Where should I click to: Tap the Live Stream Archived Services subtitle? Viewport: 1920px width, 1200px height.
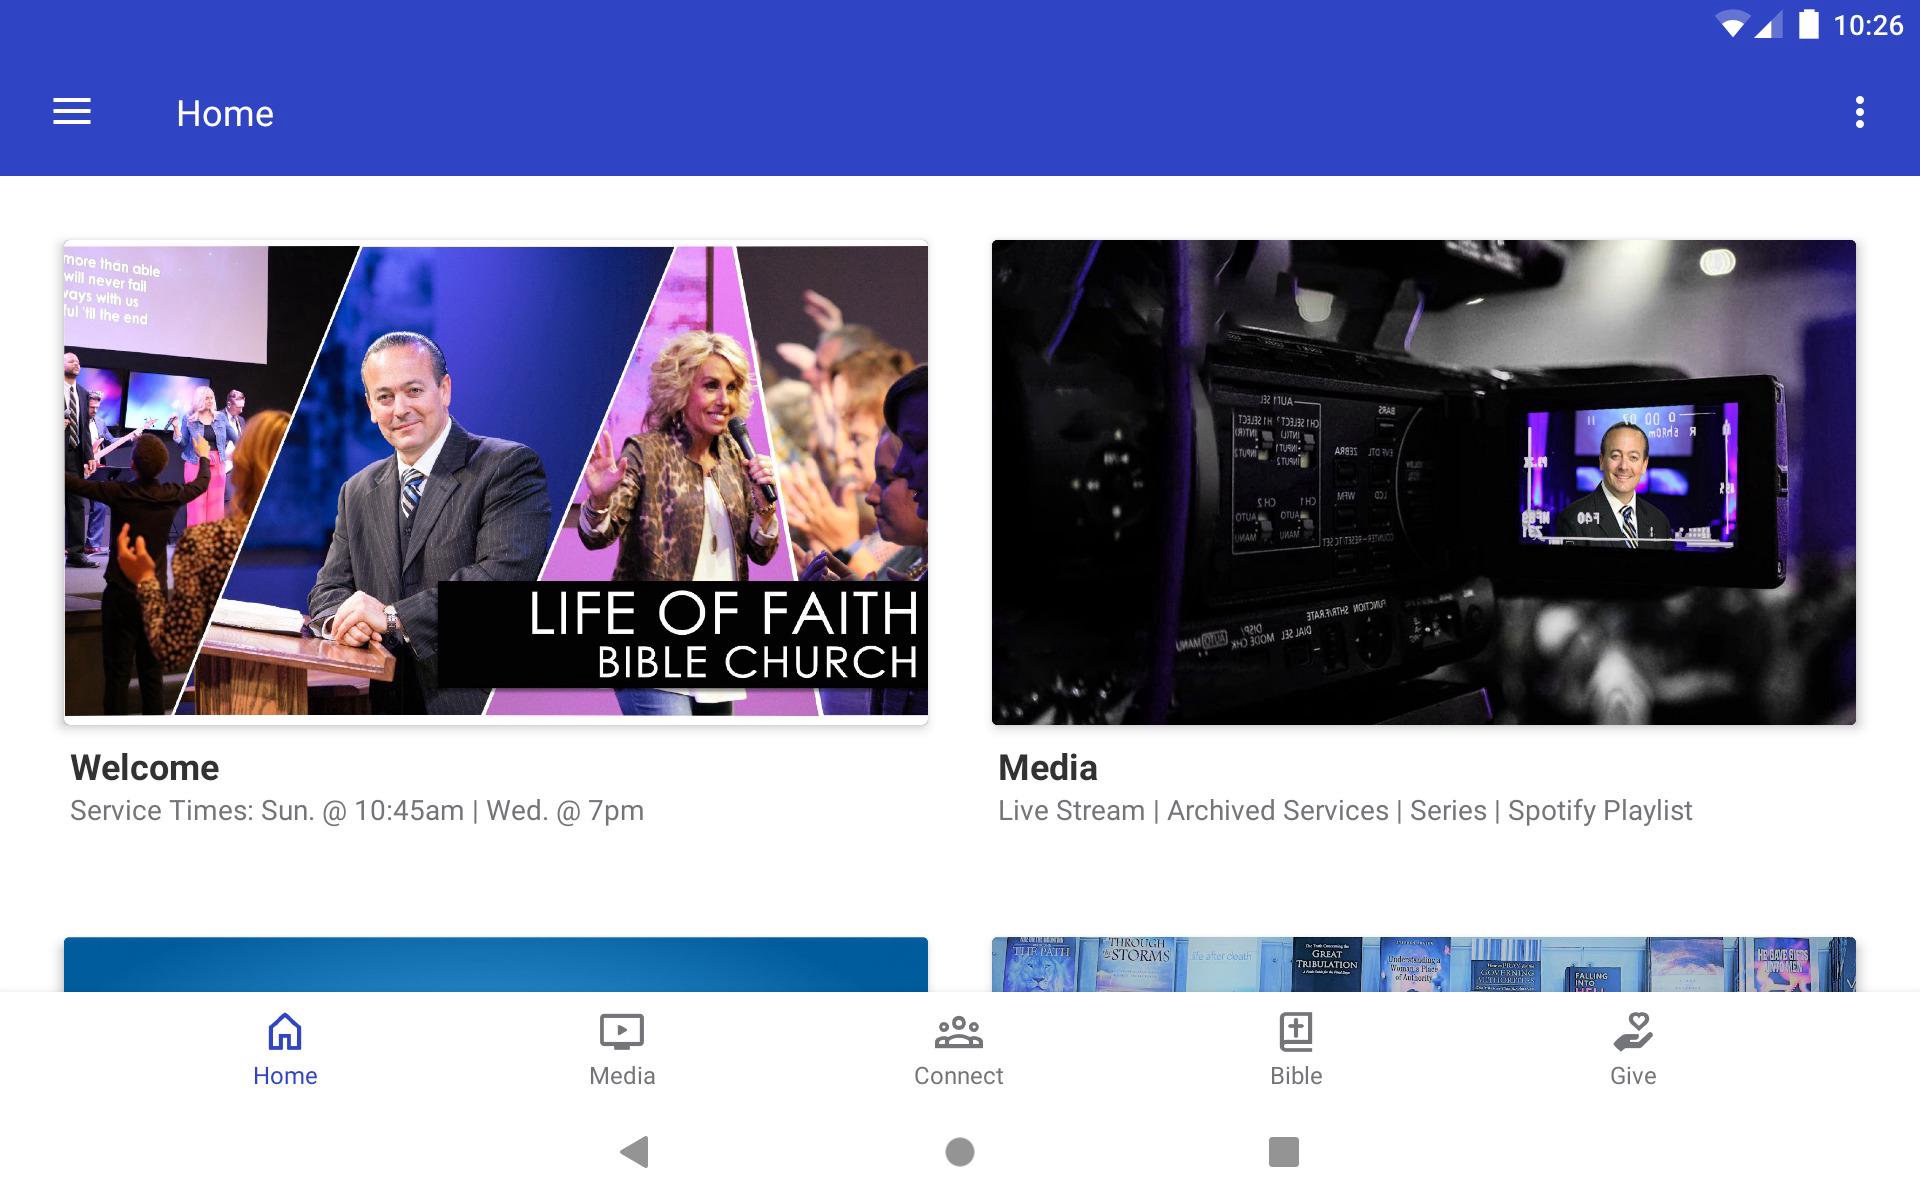click(1344, 811)
